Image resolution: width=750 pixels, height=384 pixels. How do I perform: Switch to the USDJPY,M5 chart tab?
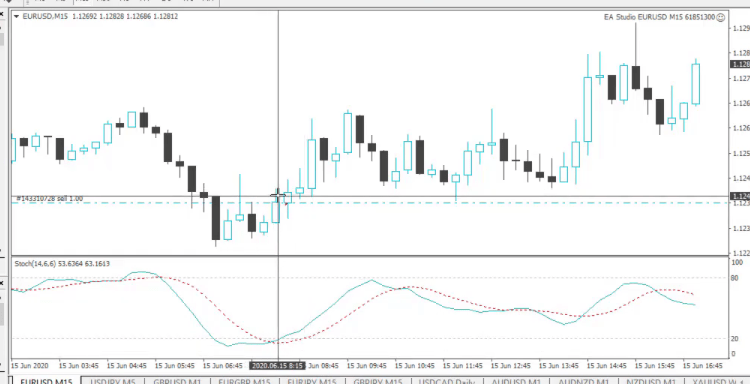(x=113, y=382)
